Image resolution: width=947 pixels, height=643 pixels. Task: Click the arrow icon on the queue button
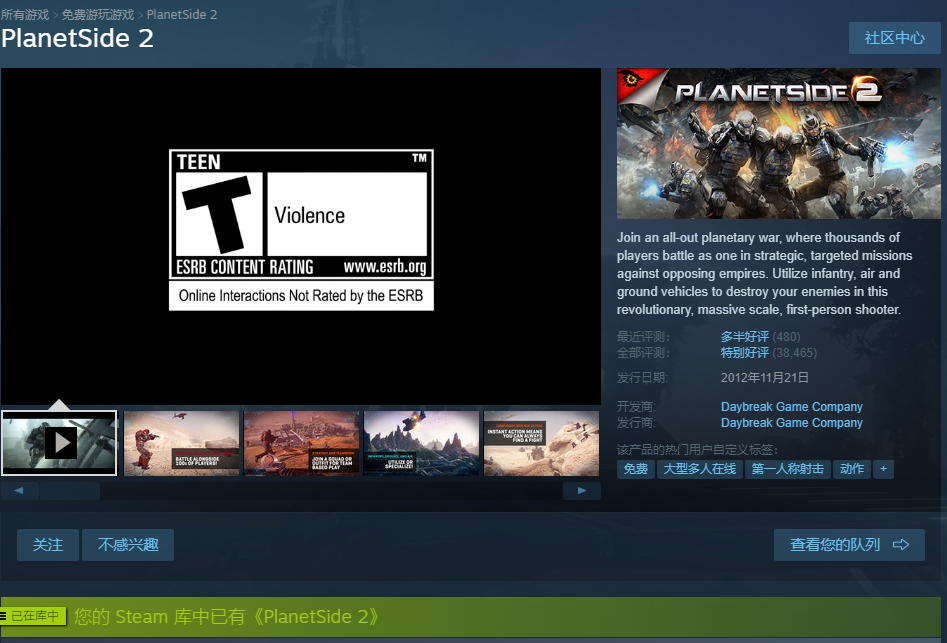coord(900,545)
